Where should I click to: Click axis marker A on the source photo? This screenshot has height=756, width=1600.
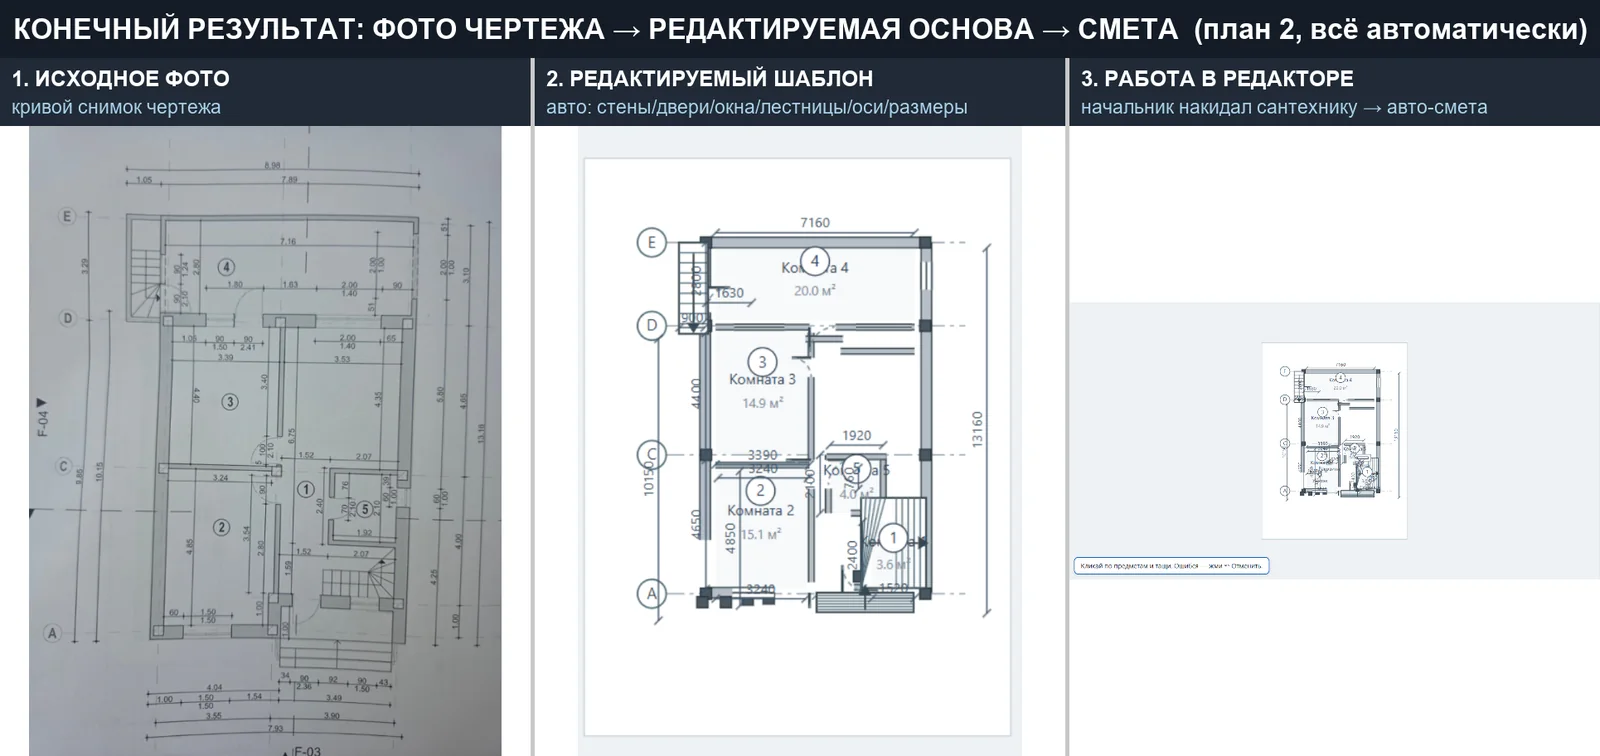tap(52, 632)
